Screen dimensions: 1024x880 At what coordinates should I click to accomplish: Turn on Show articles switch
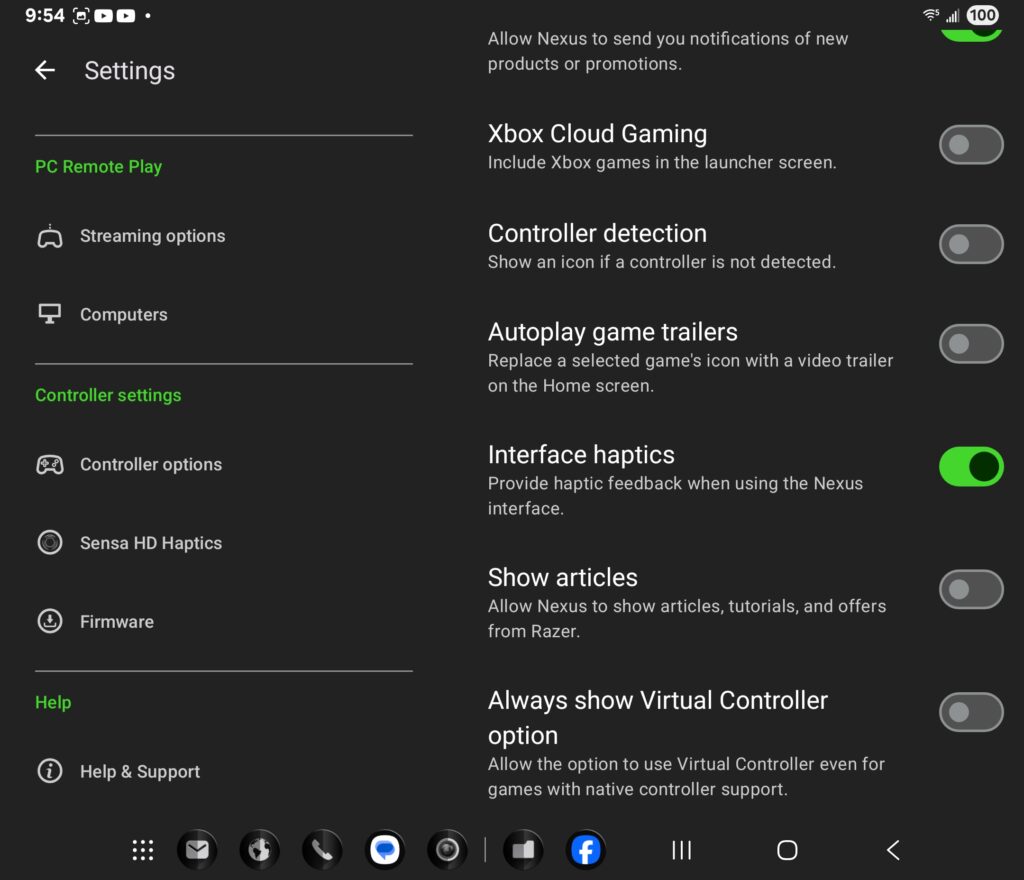tap(971, 589)
